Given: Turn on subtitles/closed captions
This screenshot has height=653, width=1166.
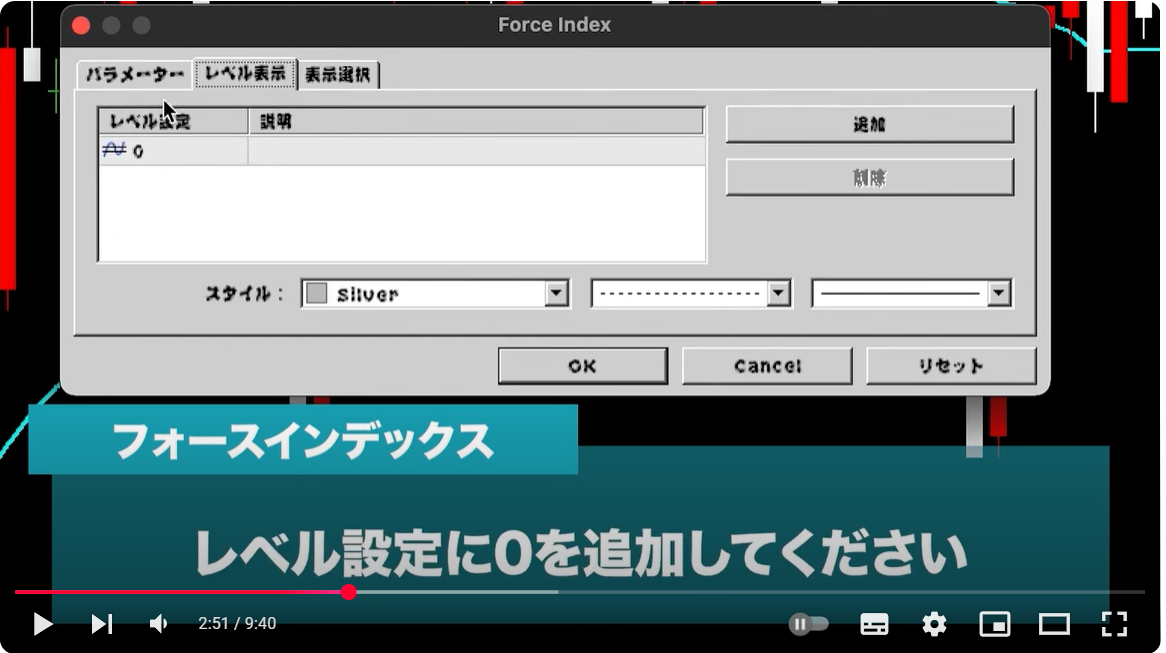Looking at the screenshot, I should pos(874,624).
